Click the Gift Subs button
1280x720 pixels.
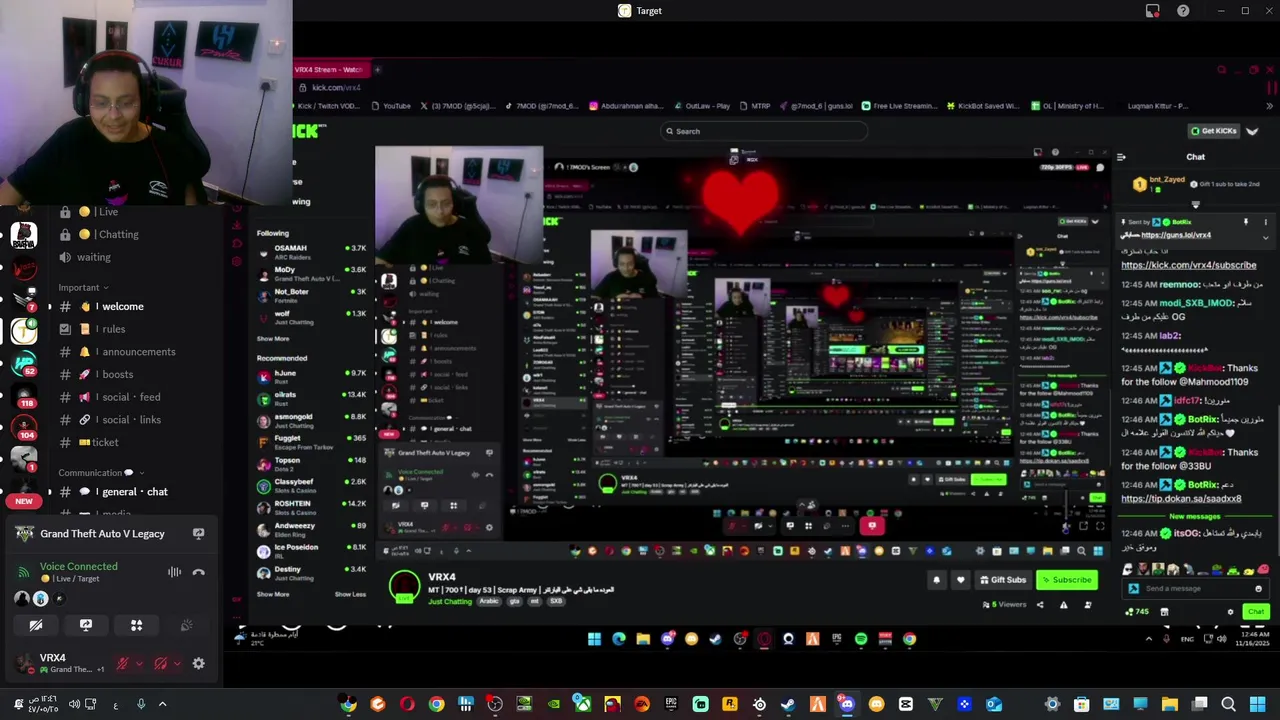point(1003,580)
